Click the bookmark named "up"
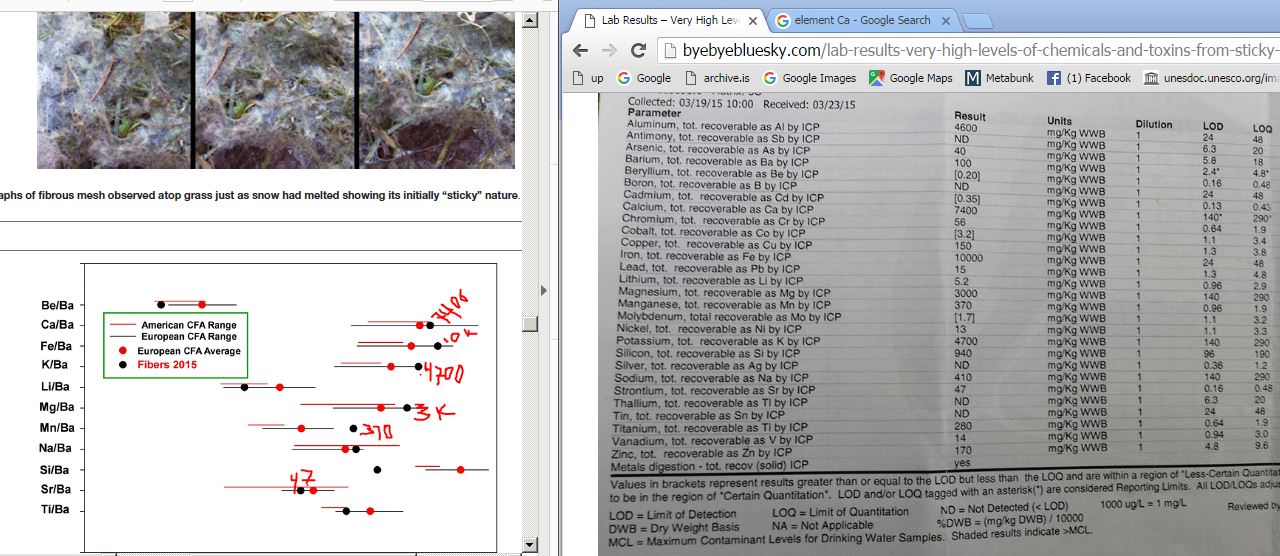The height and width of the screenshot is (556, 1280). tap(588, 78)
